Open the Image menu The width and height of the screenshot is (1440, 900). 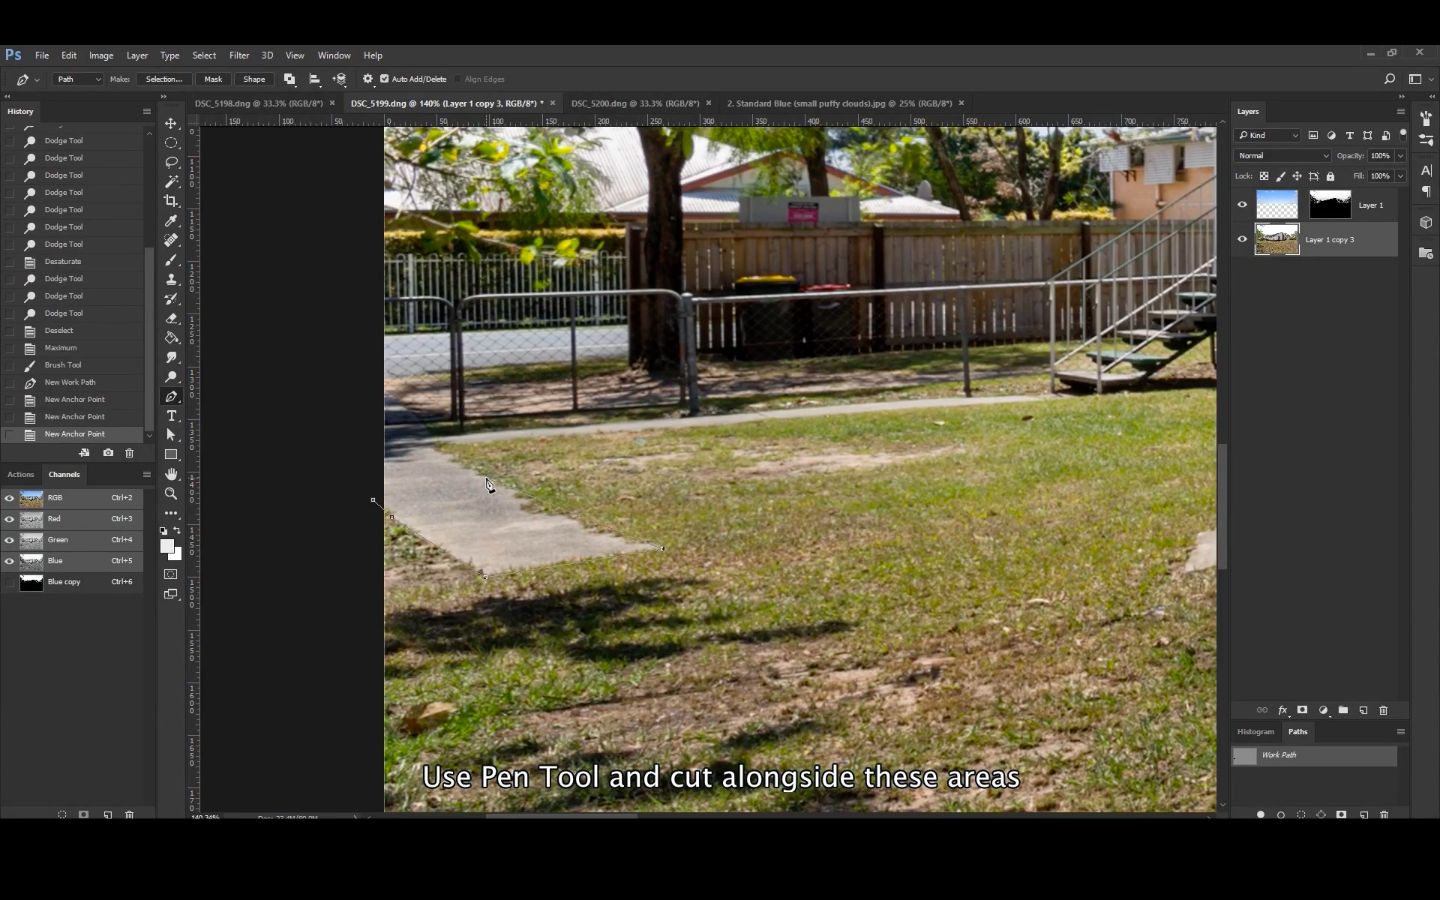[101, 56]
